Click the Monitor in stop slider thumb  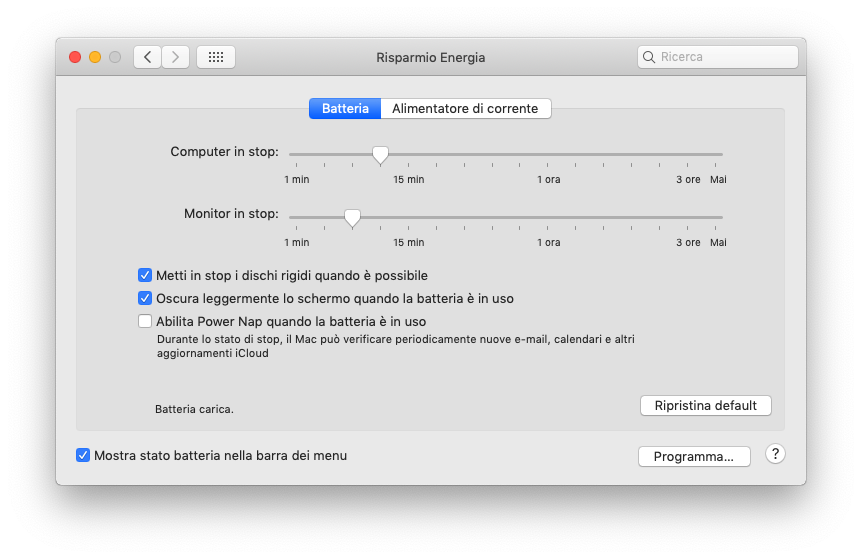[352, 218]
